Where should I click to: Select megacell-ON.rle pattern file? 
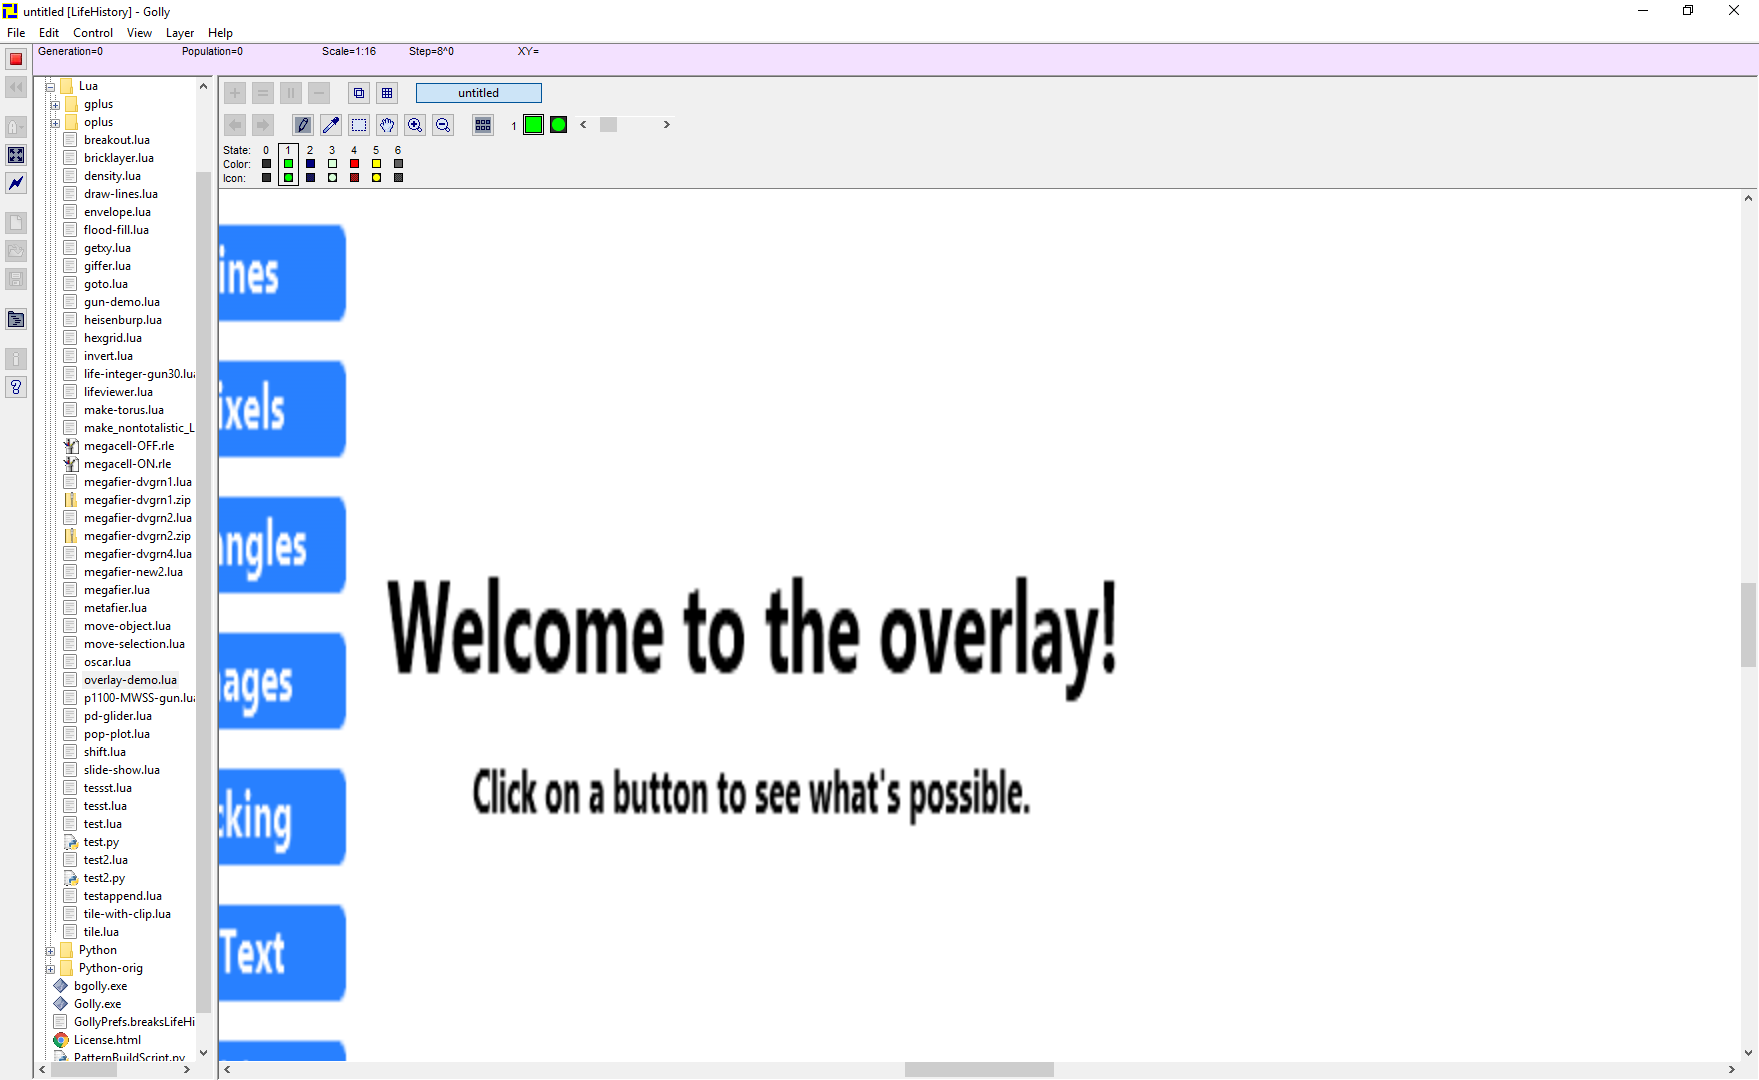point(127,464)
